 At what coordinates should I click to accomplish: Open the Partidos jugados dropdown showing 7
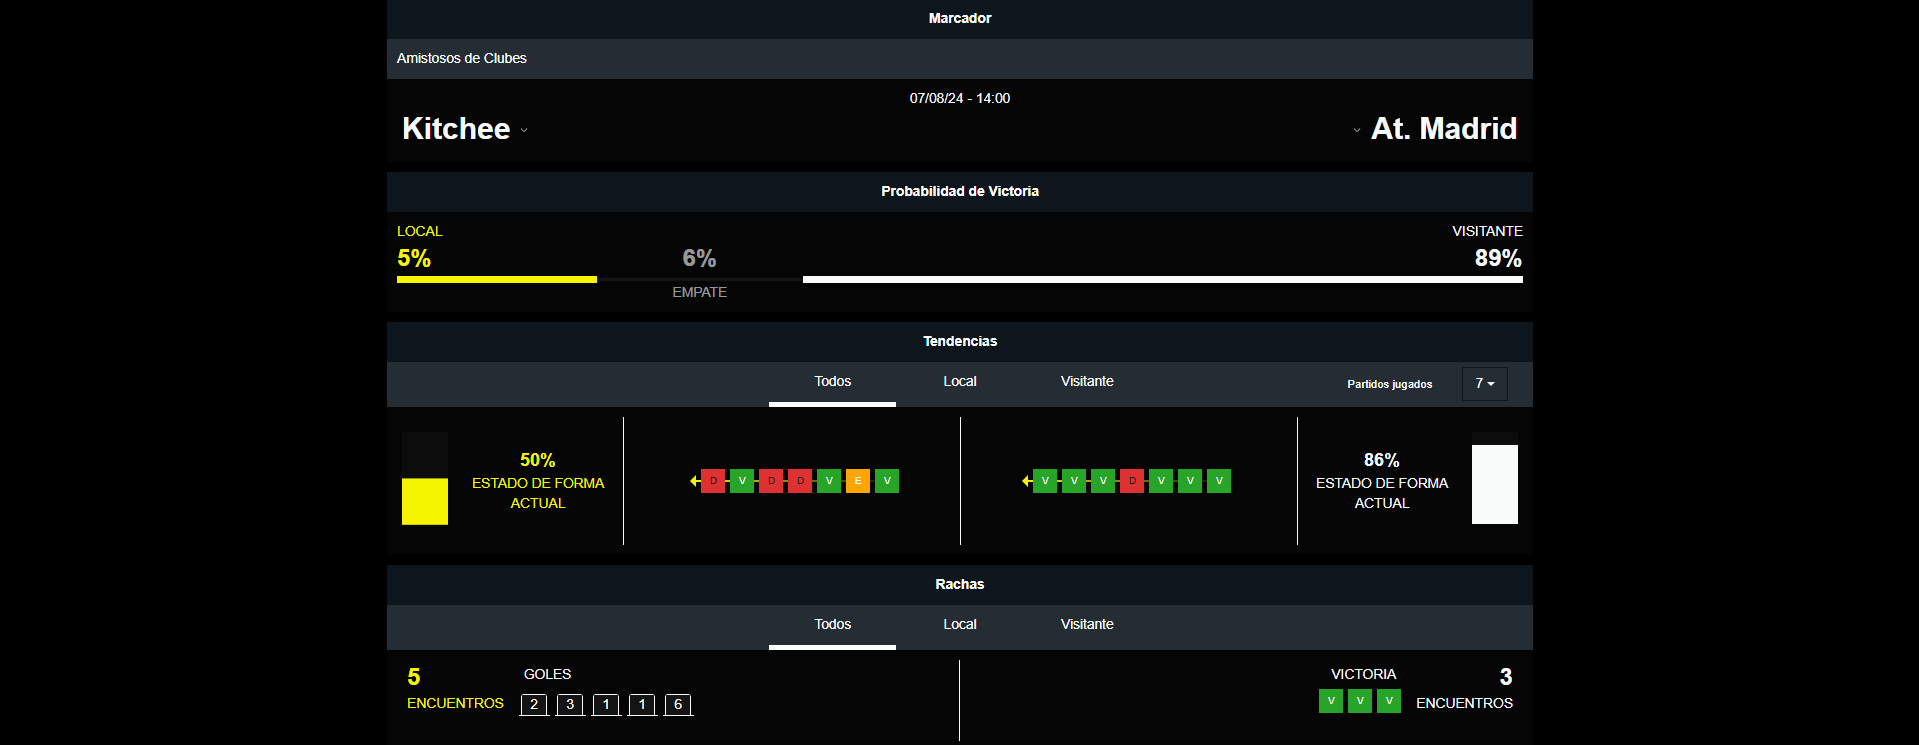[x=1484, y=384]
